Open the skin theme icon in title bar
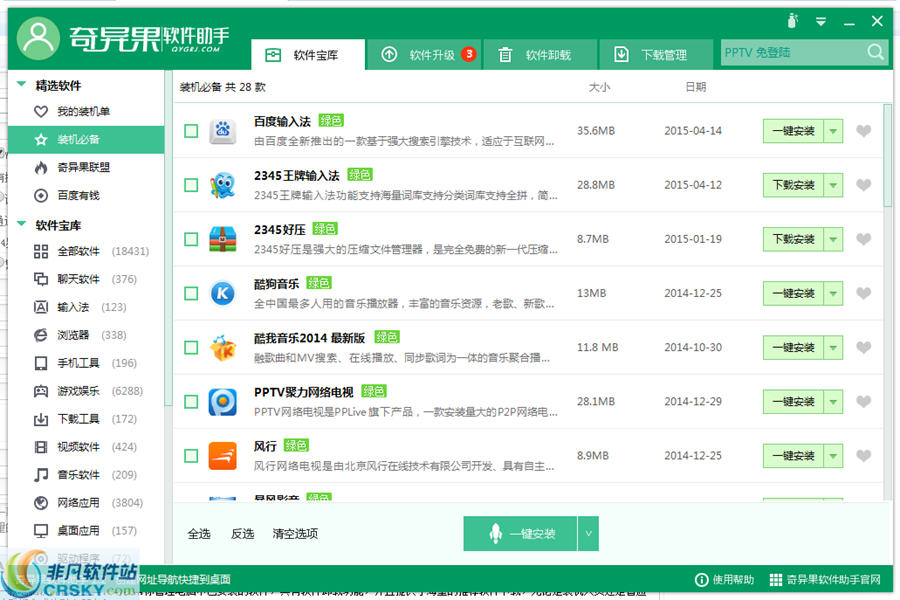The image size is (900, 600). pos(793,21)
